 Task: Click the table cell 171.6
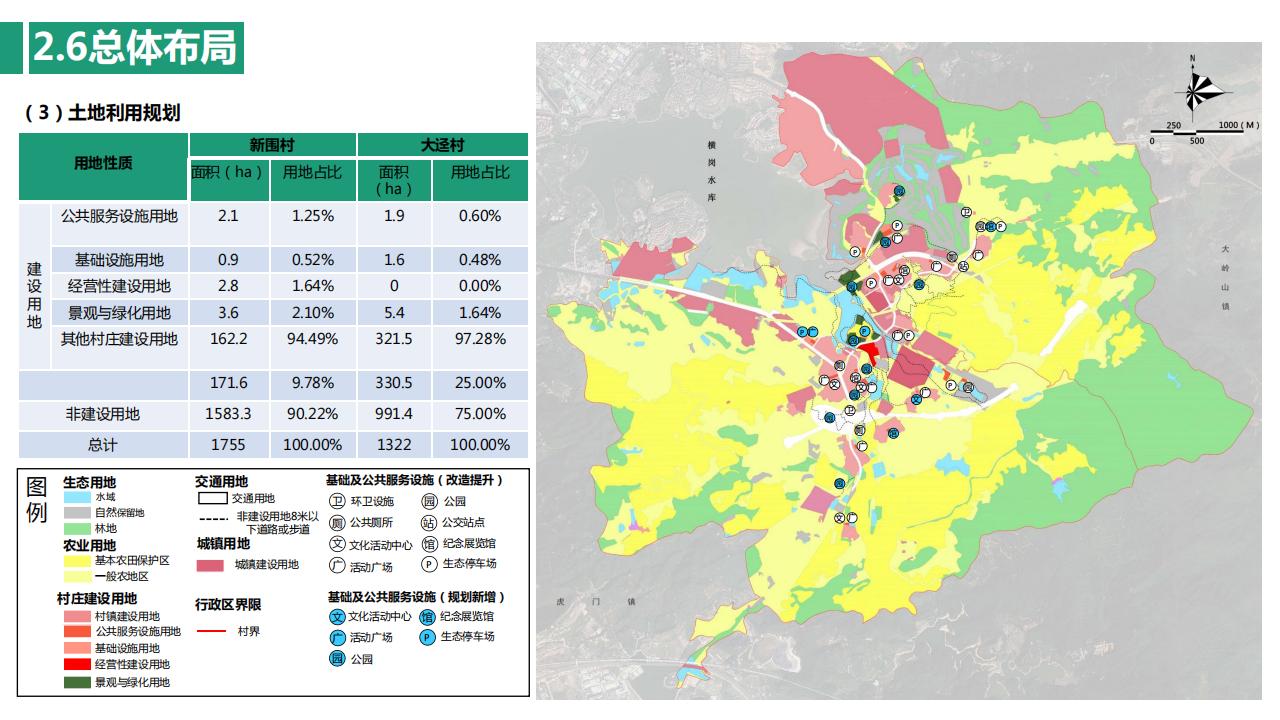[x=228, y=383]
